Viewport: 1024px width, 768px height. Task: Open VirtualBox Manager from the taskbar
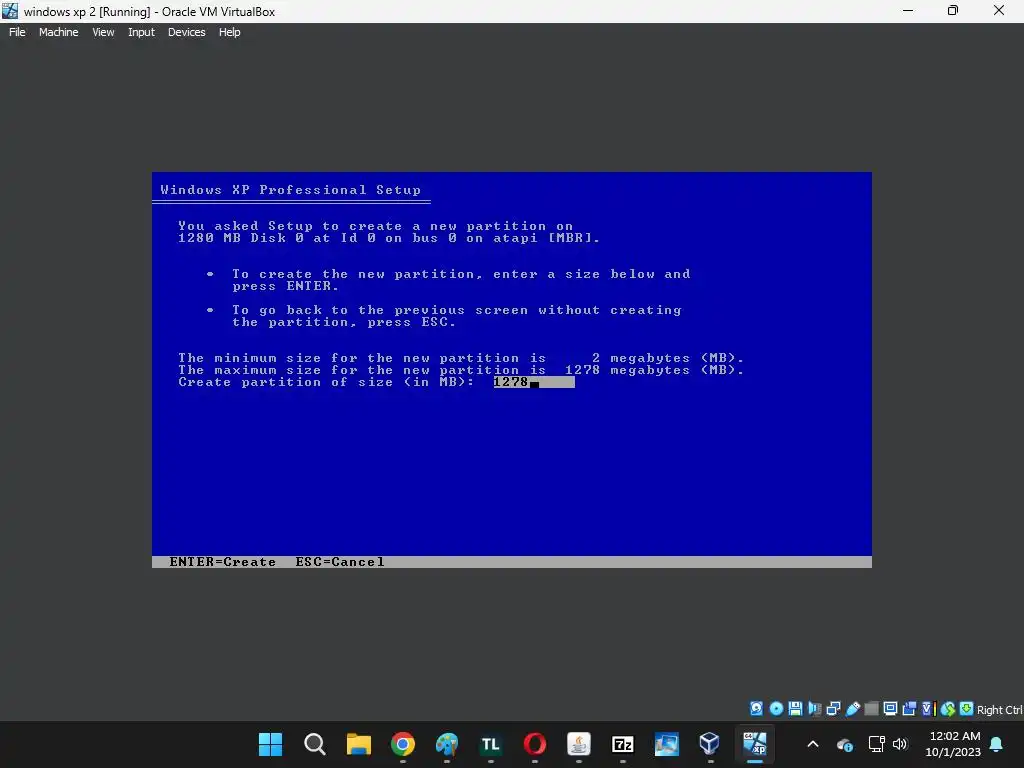[x=711, y=744]
